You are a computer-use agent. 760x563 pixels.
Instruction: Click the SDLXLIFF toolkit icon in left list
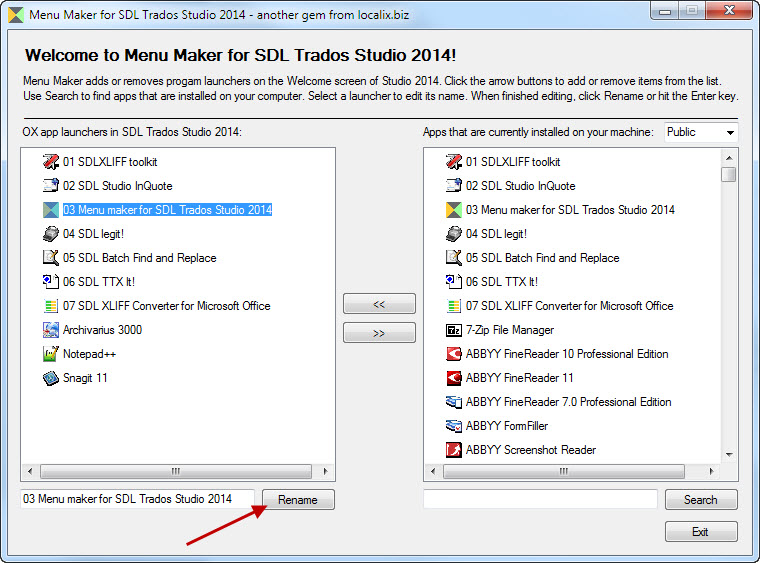point(51,162)
